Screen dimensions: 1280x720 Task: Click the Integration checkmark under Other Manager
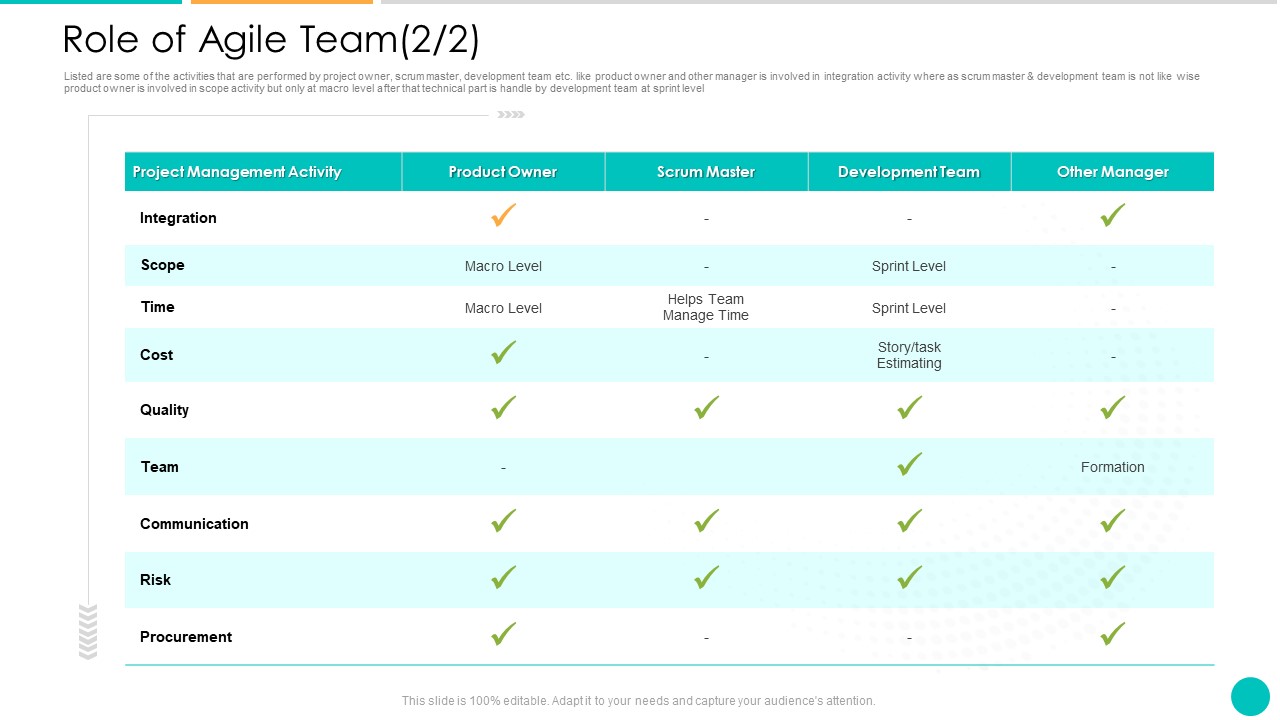[x=1113, y=215]
